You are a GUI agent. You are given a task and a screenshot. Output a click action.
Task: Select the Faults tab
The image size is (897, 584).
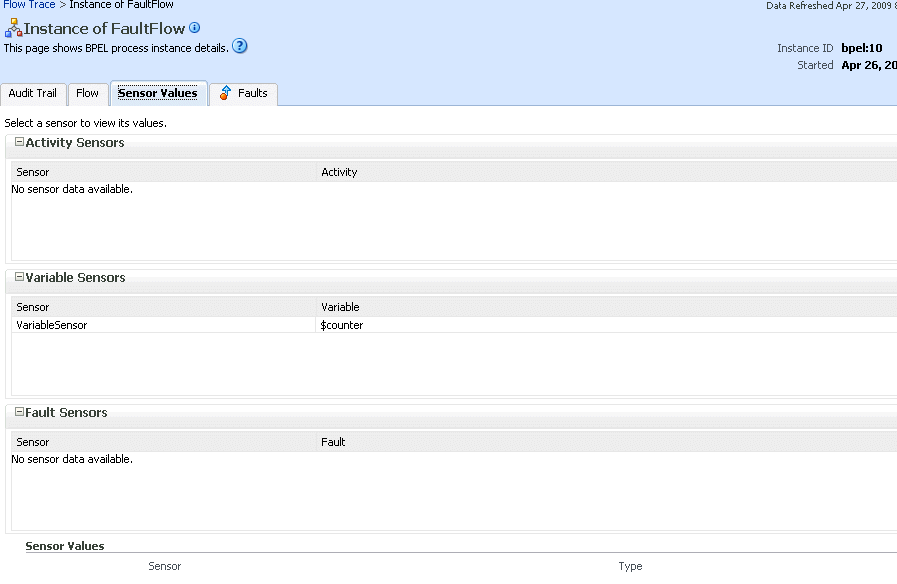tap(250, 92)
